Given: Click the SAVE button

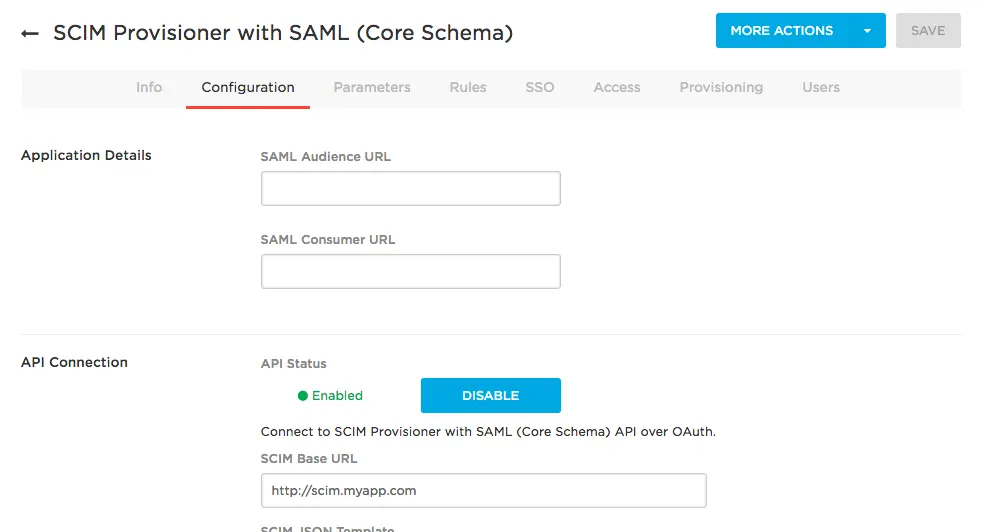Looking at the screenshot, I should [x=928, y=31].
